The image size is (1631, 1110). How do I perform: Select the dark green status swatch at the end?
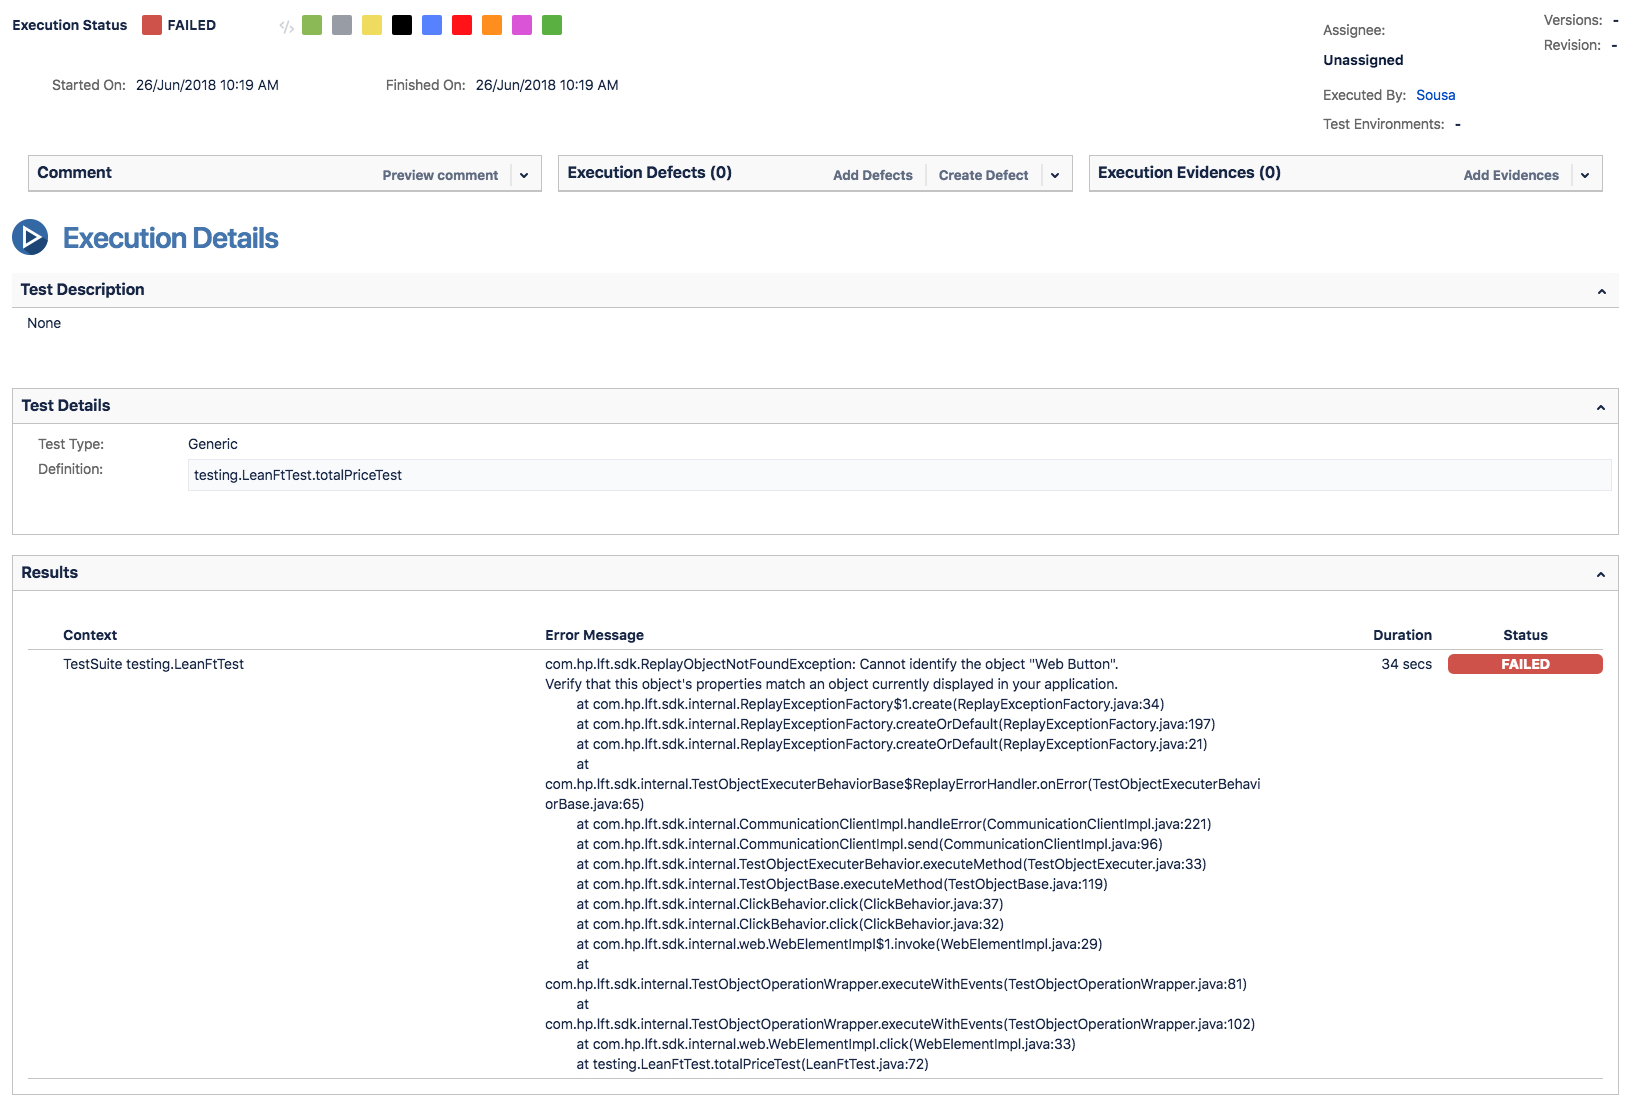coord(552,25)
